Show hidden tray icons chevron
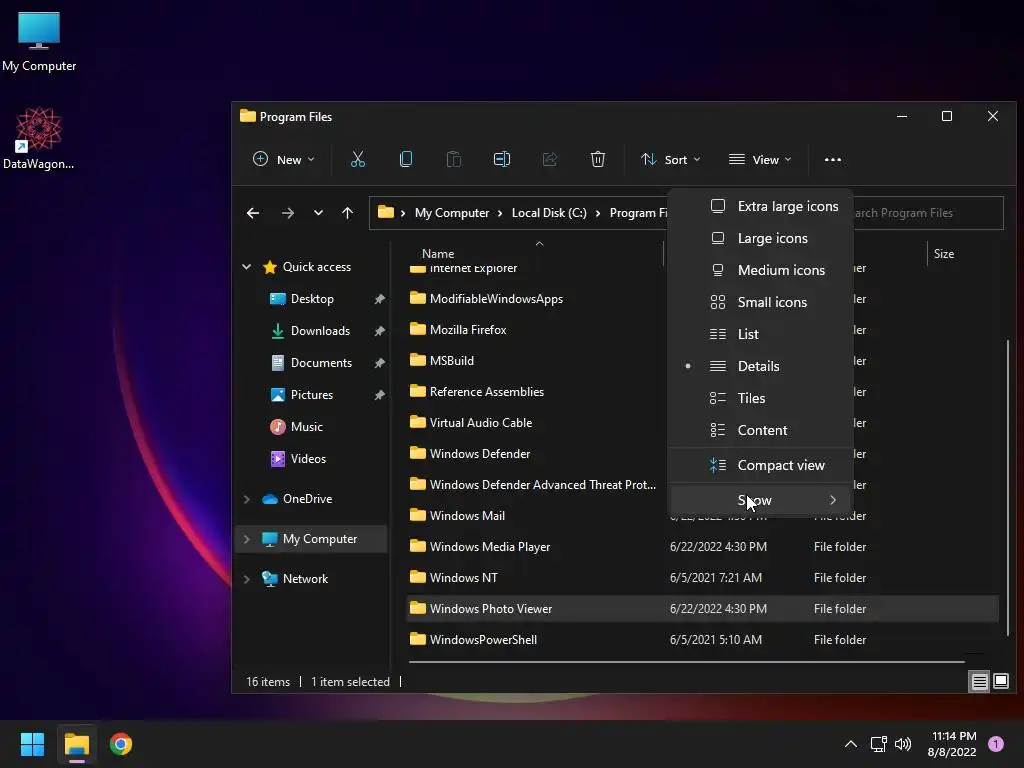1024x768 pixels. pos(851,744)
